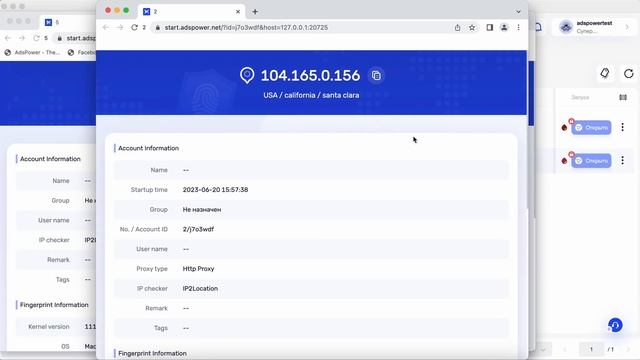640x360 pixels.
Task: Go to the next page in pagination
Action: click(x=628, y=349)
